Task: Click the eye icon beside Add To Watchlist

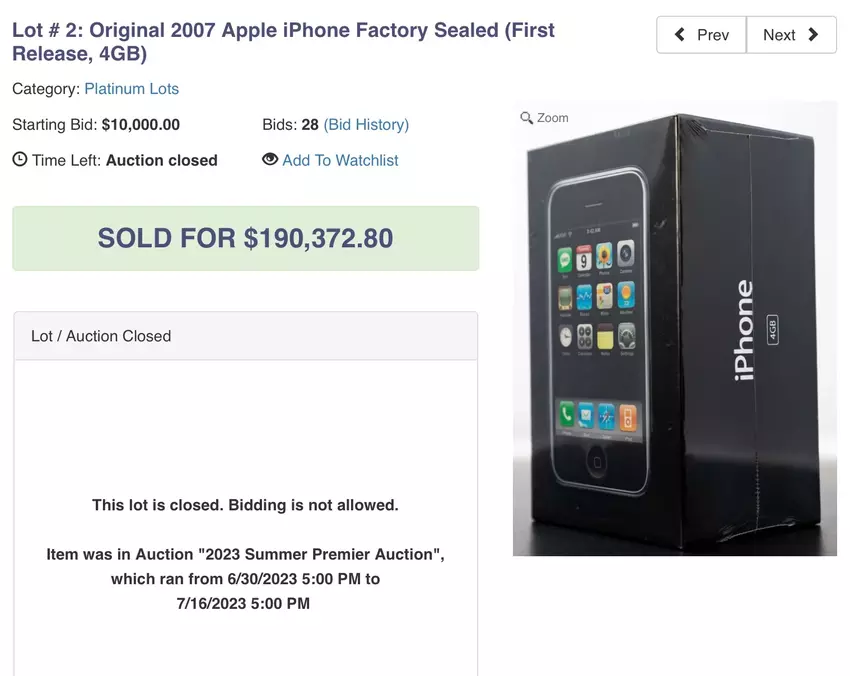Action: pos(270,159)
